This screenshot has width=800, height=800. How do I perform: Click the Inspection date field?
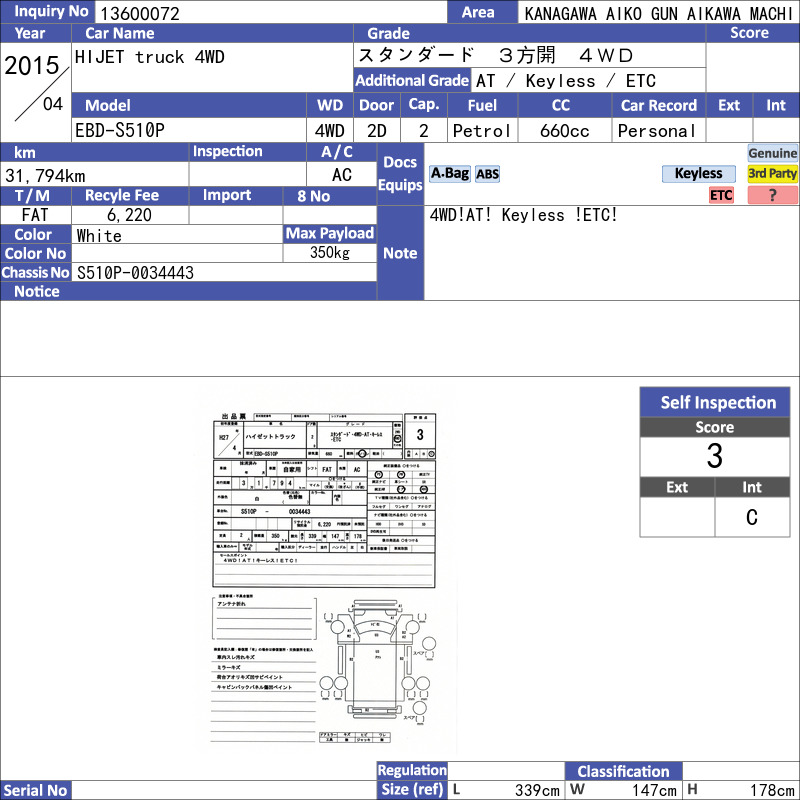(247, 175)
